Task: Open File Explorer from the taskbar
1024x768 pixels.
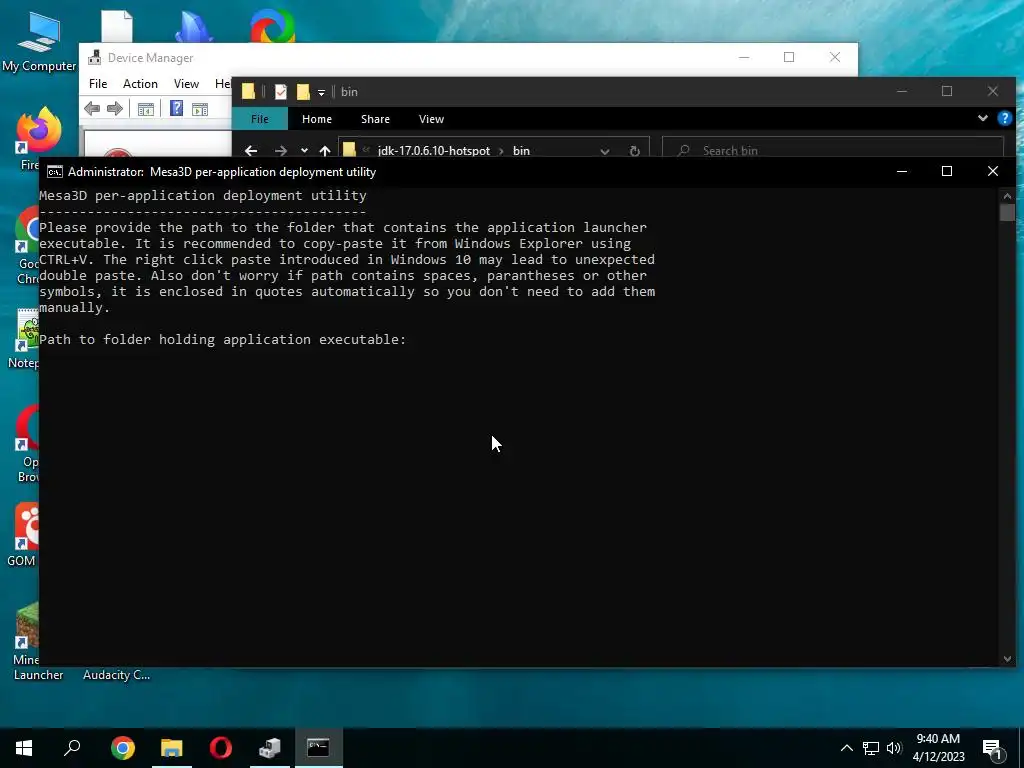Action: (172, 748)
